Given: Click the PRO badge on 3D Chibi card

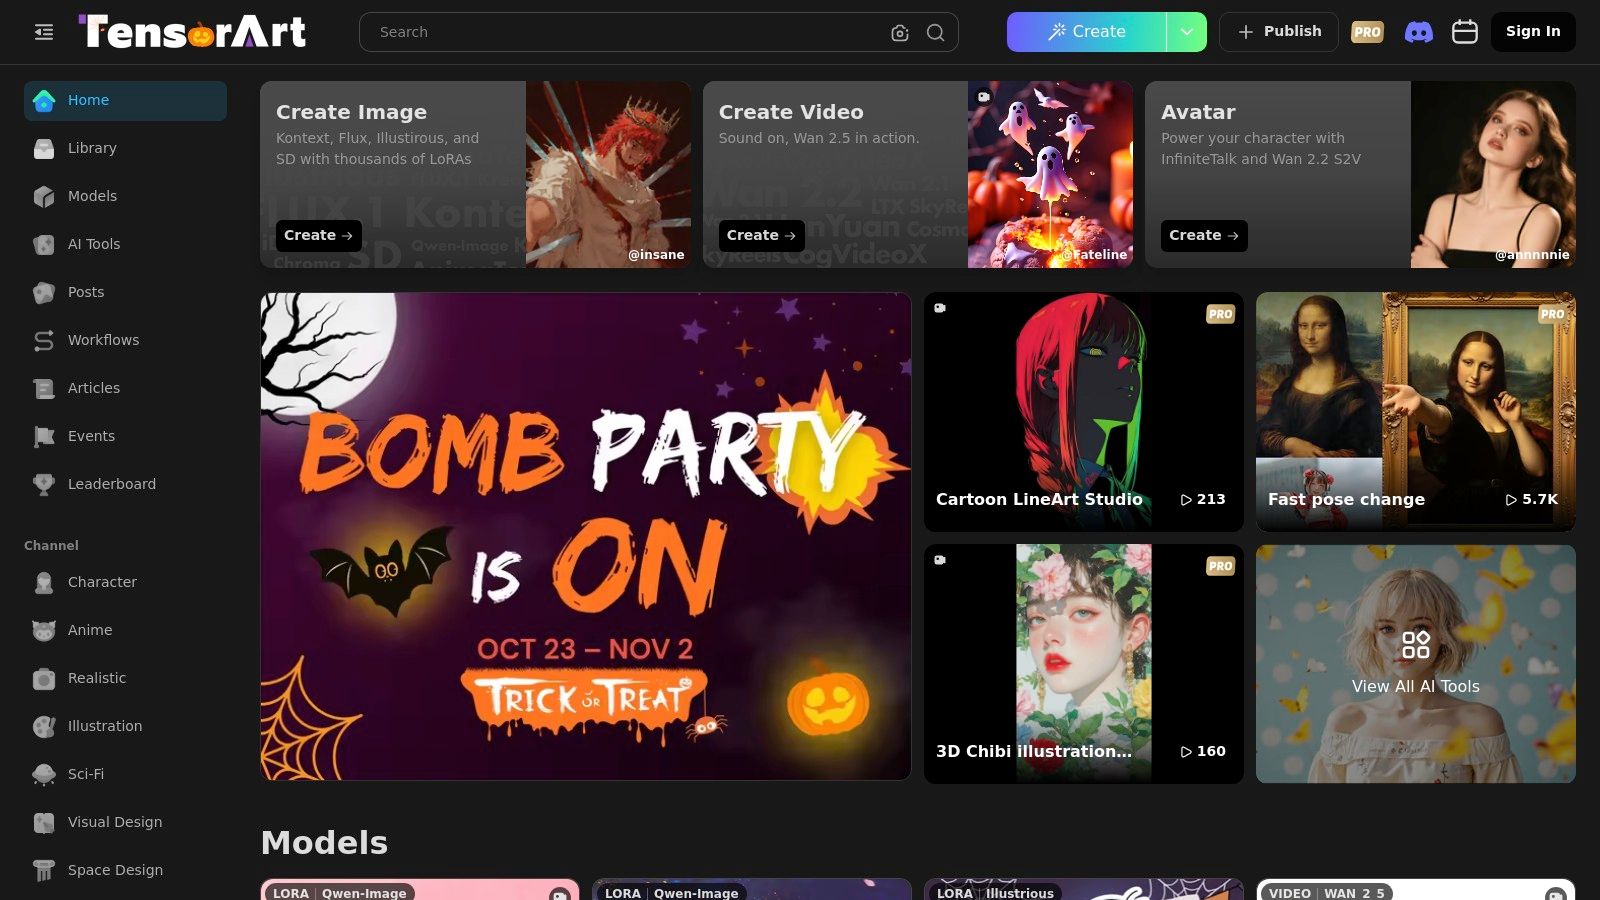Looking at the screenshot, I should (x=1220, y=566).
